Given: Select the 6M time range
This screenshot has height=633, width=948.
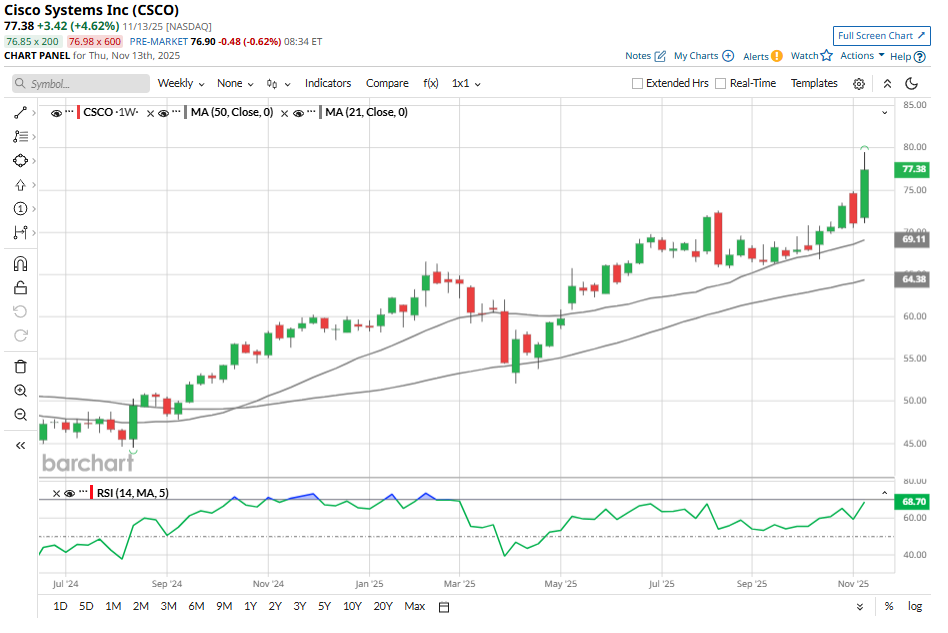Looking at the screenshot, I should point(196,606).
